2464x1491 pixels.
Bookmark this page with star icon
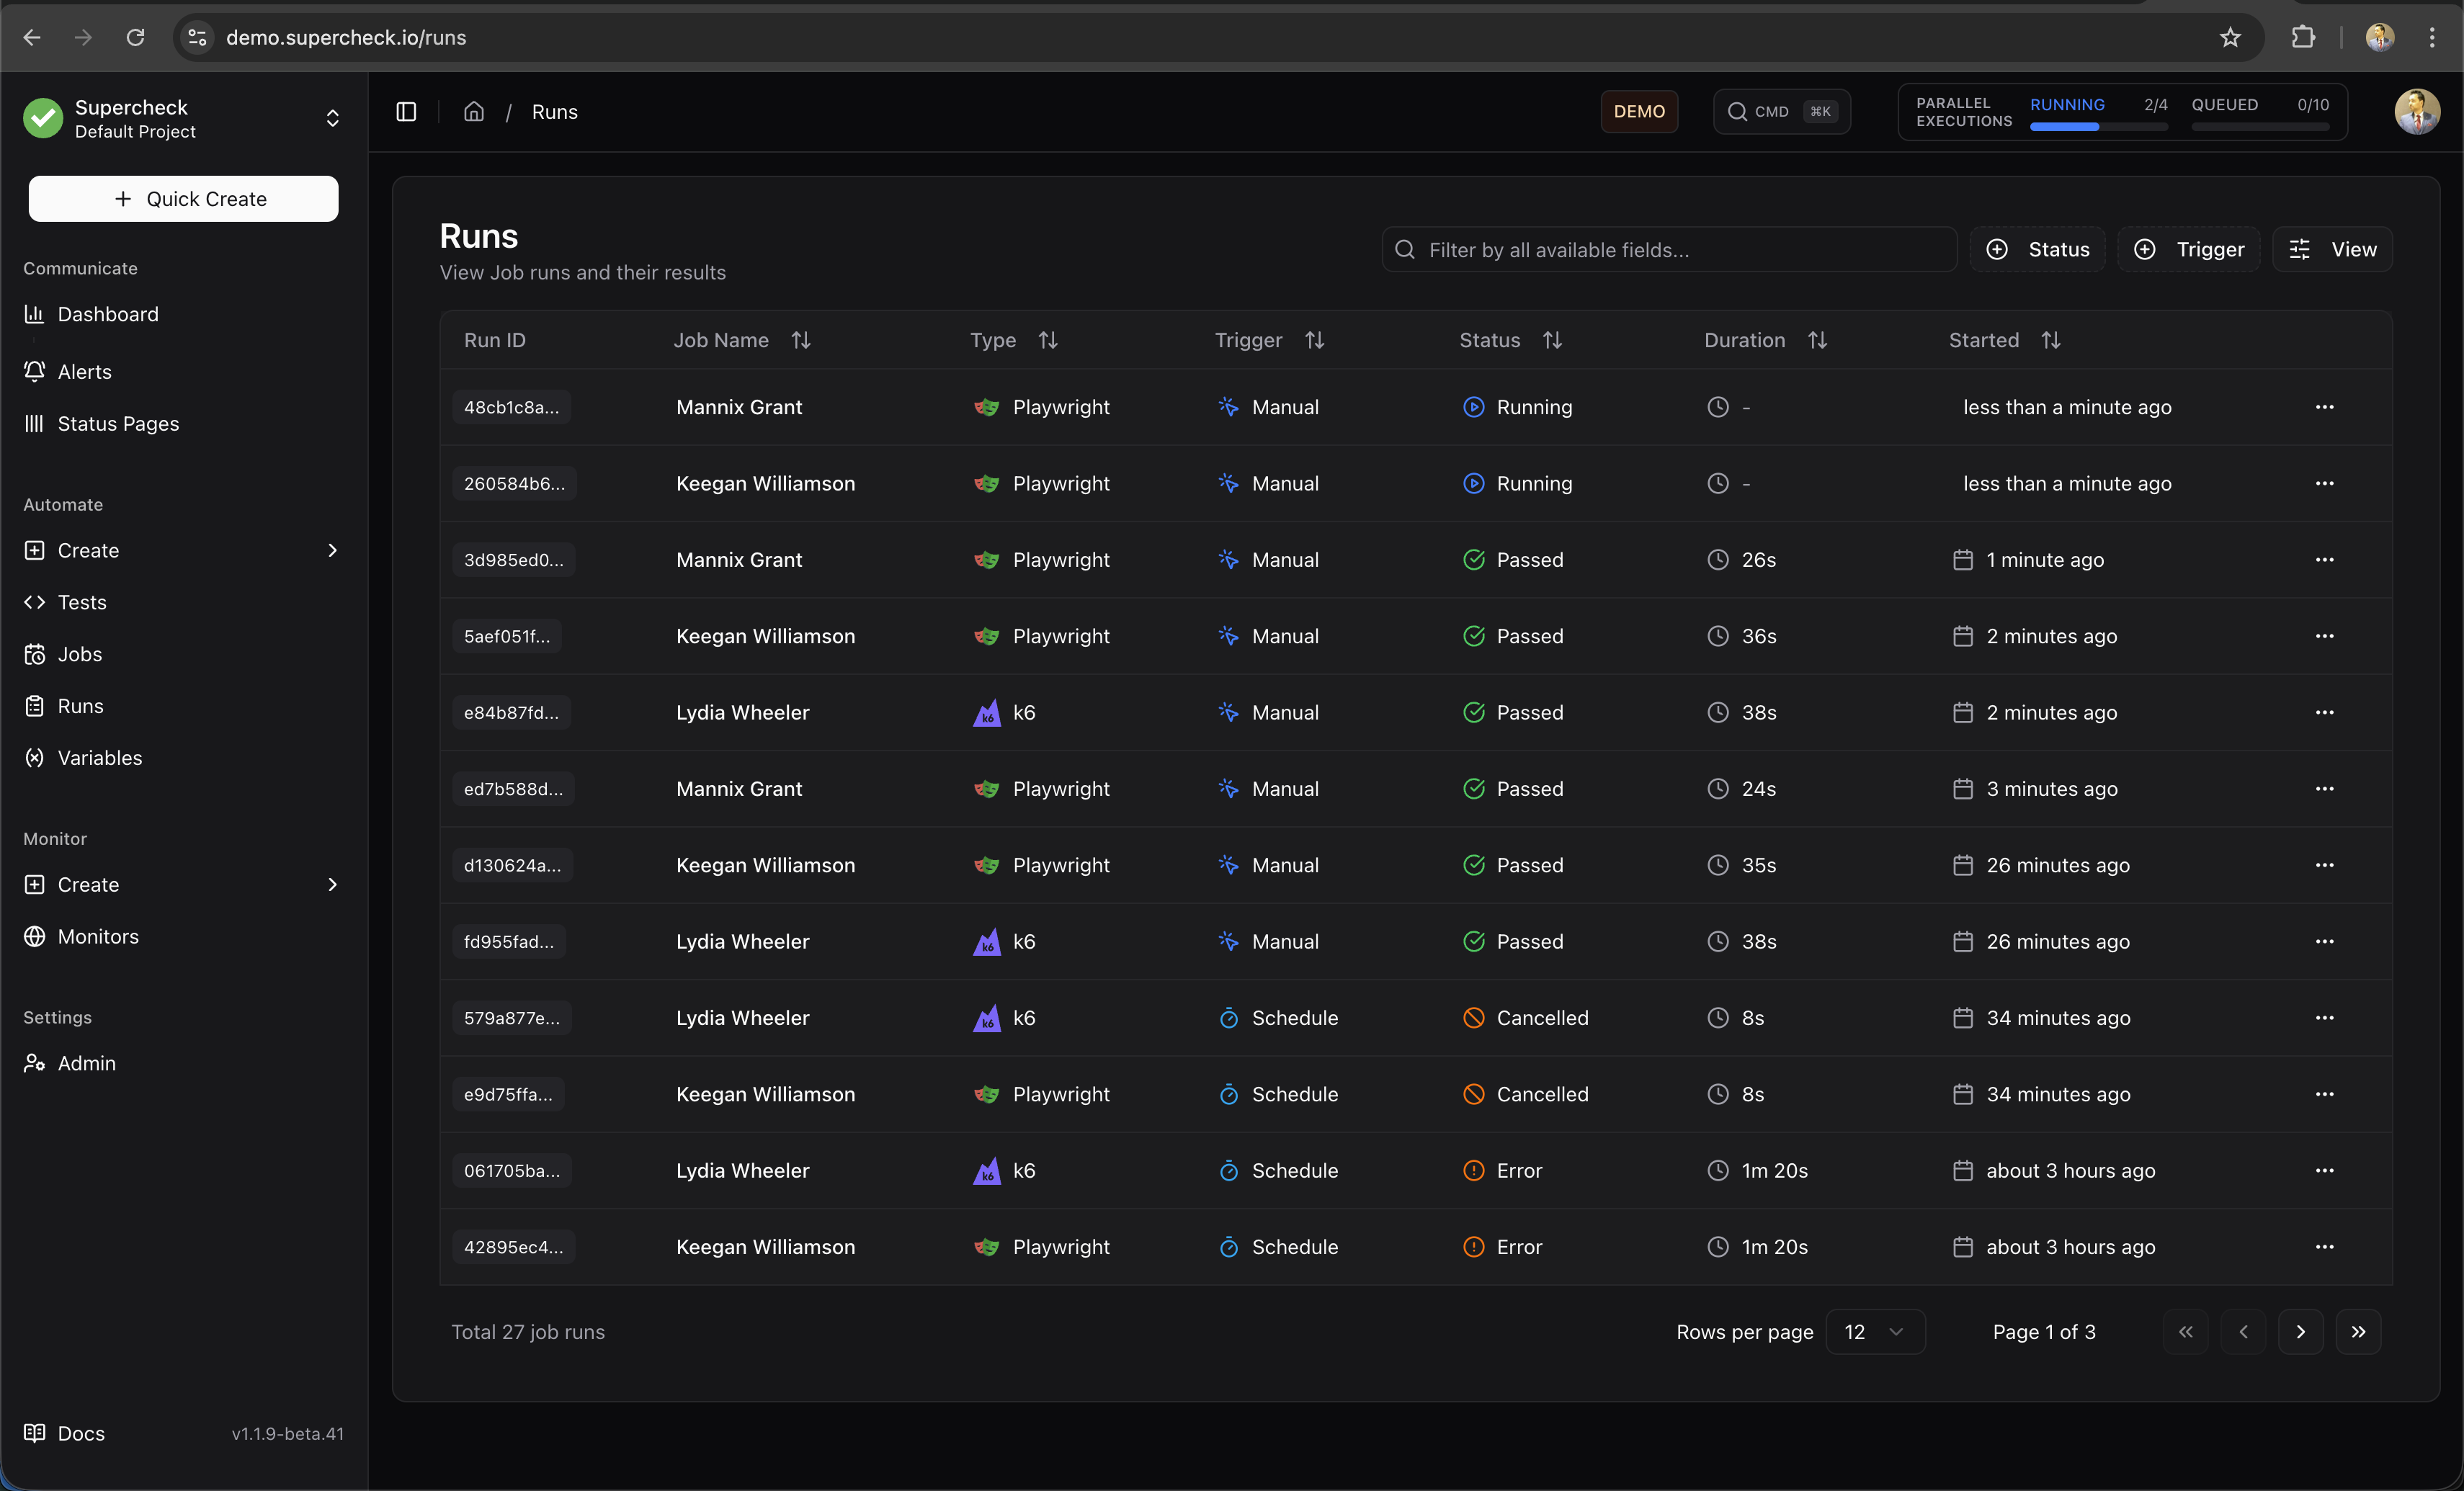click(2230, 38)
